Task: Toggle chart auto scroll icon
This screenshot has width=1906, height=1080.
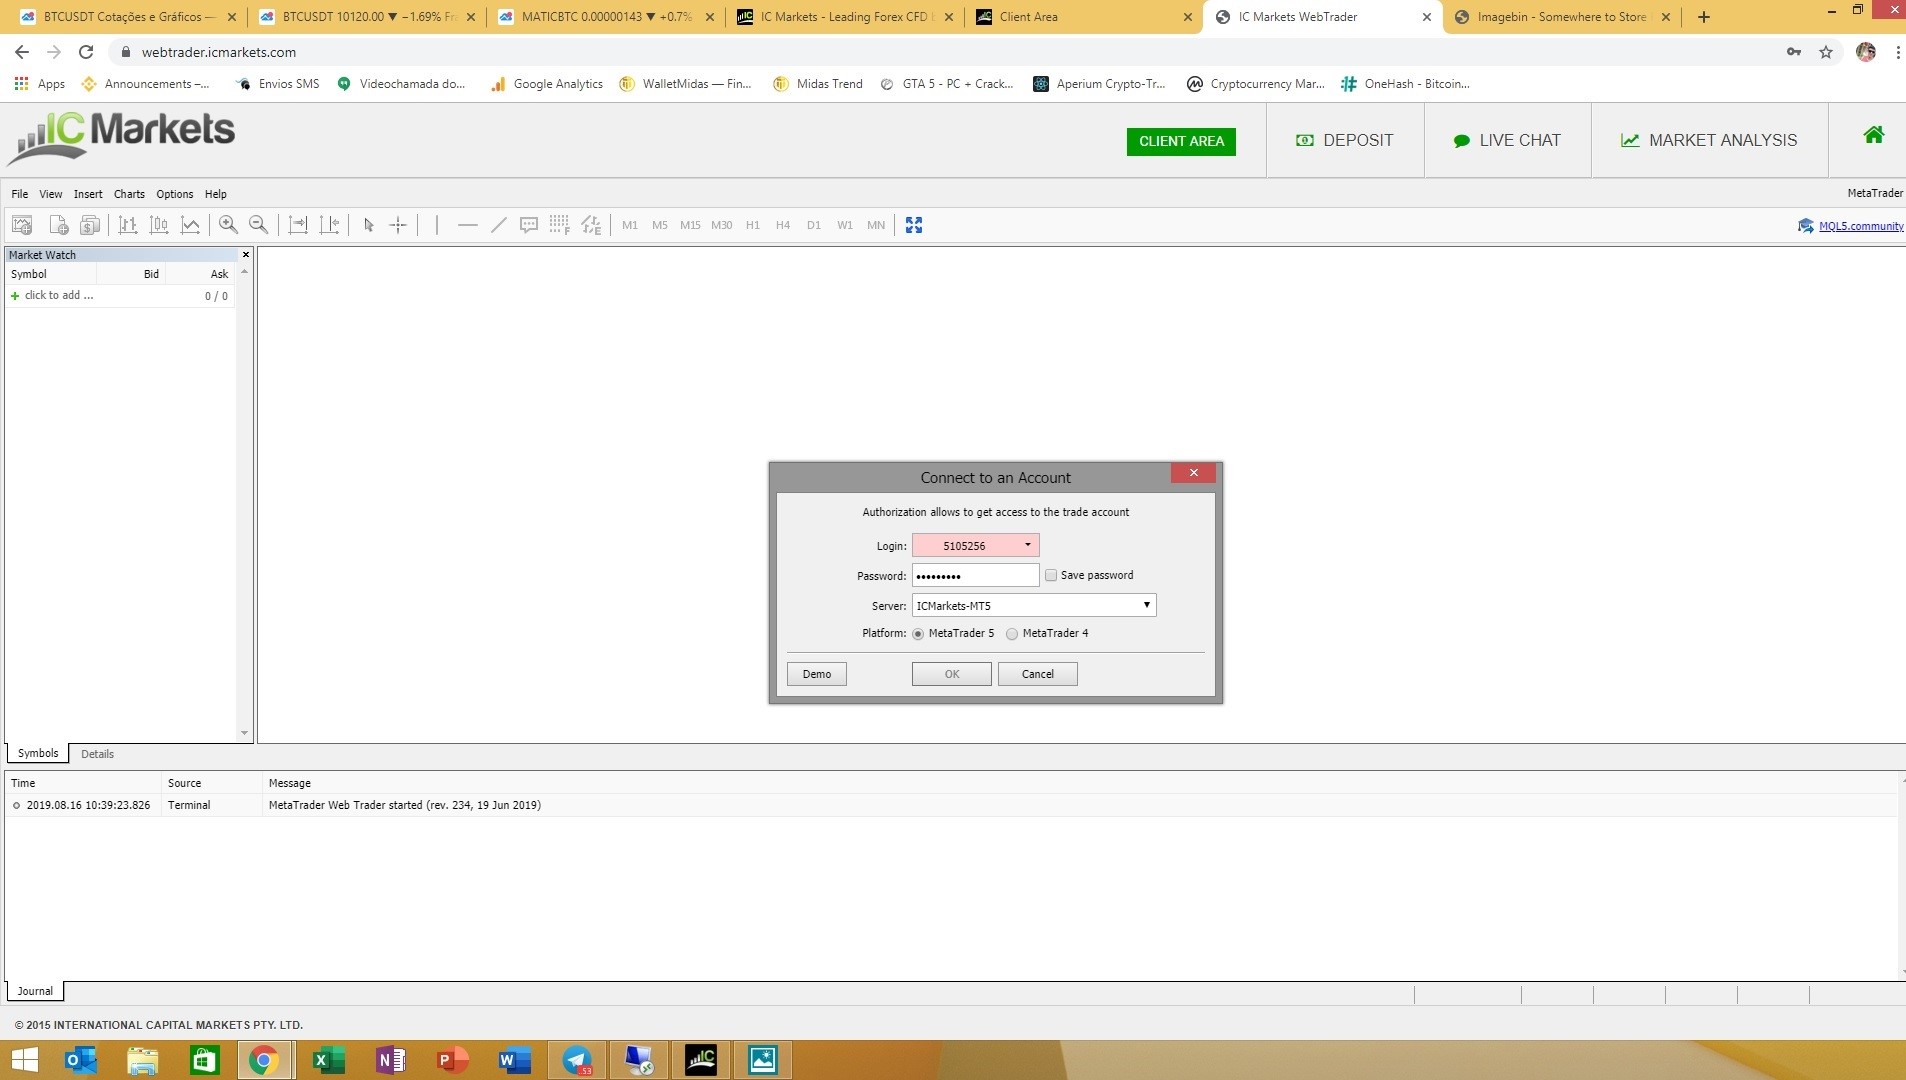Action: point(298,225)
